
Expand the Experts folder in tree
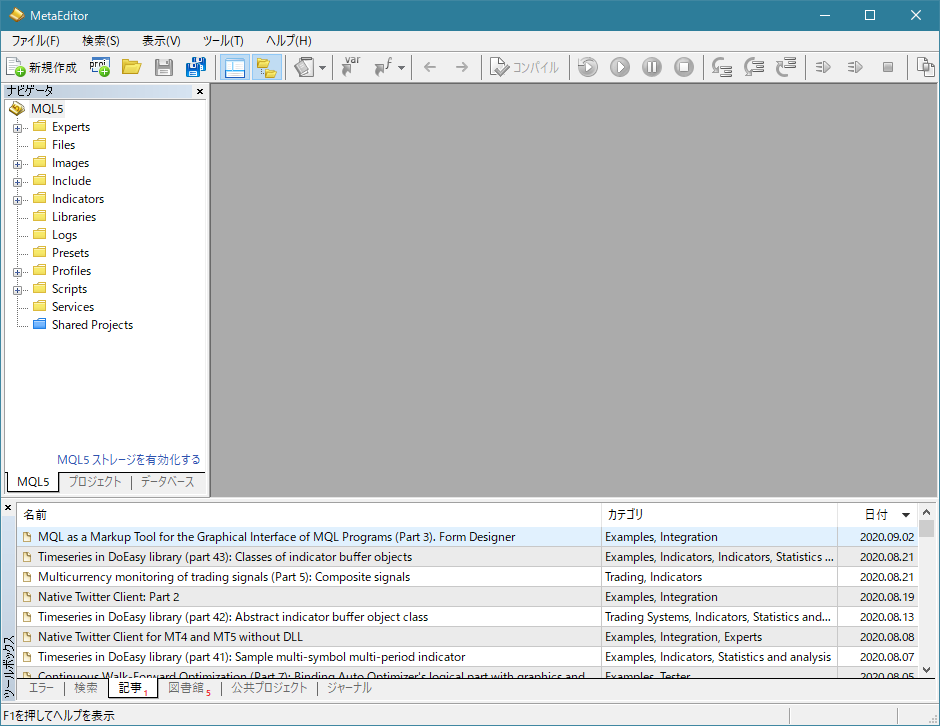17,127
